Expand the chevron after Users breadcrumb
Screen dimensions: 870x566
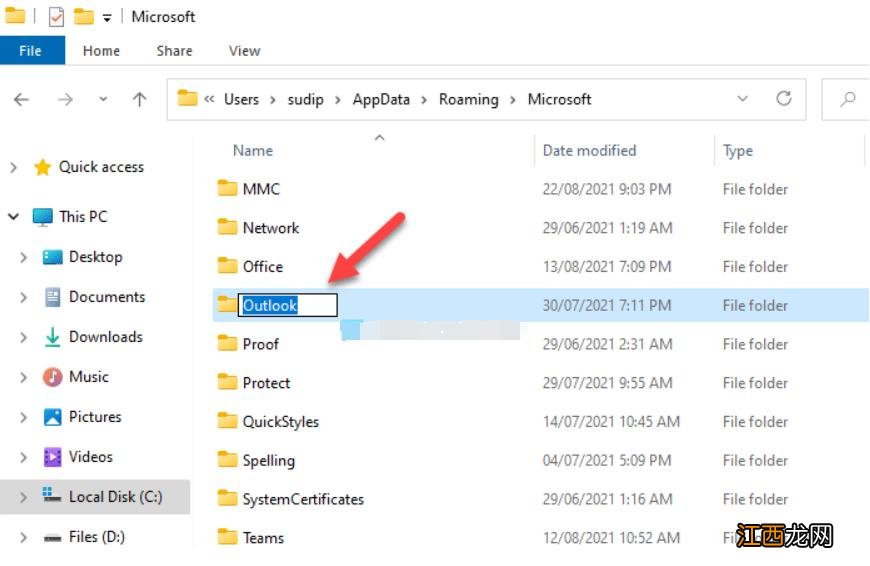(x=273, y=100)
